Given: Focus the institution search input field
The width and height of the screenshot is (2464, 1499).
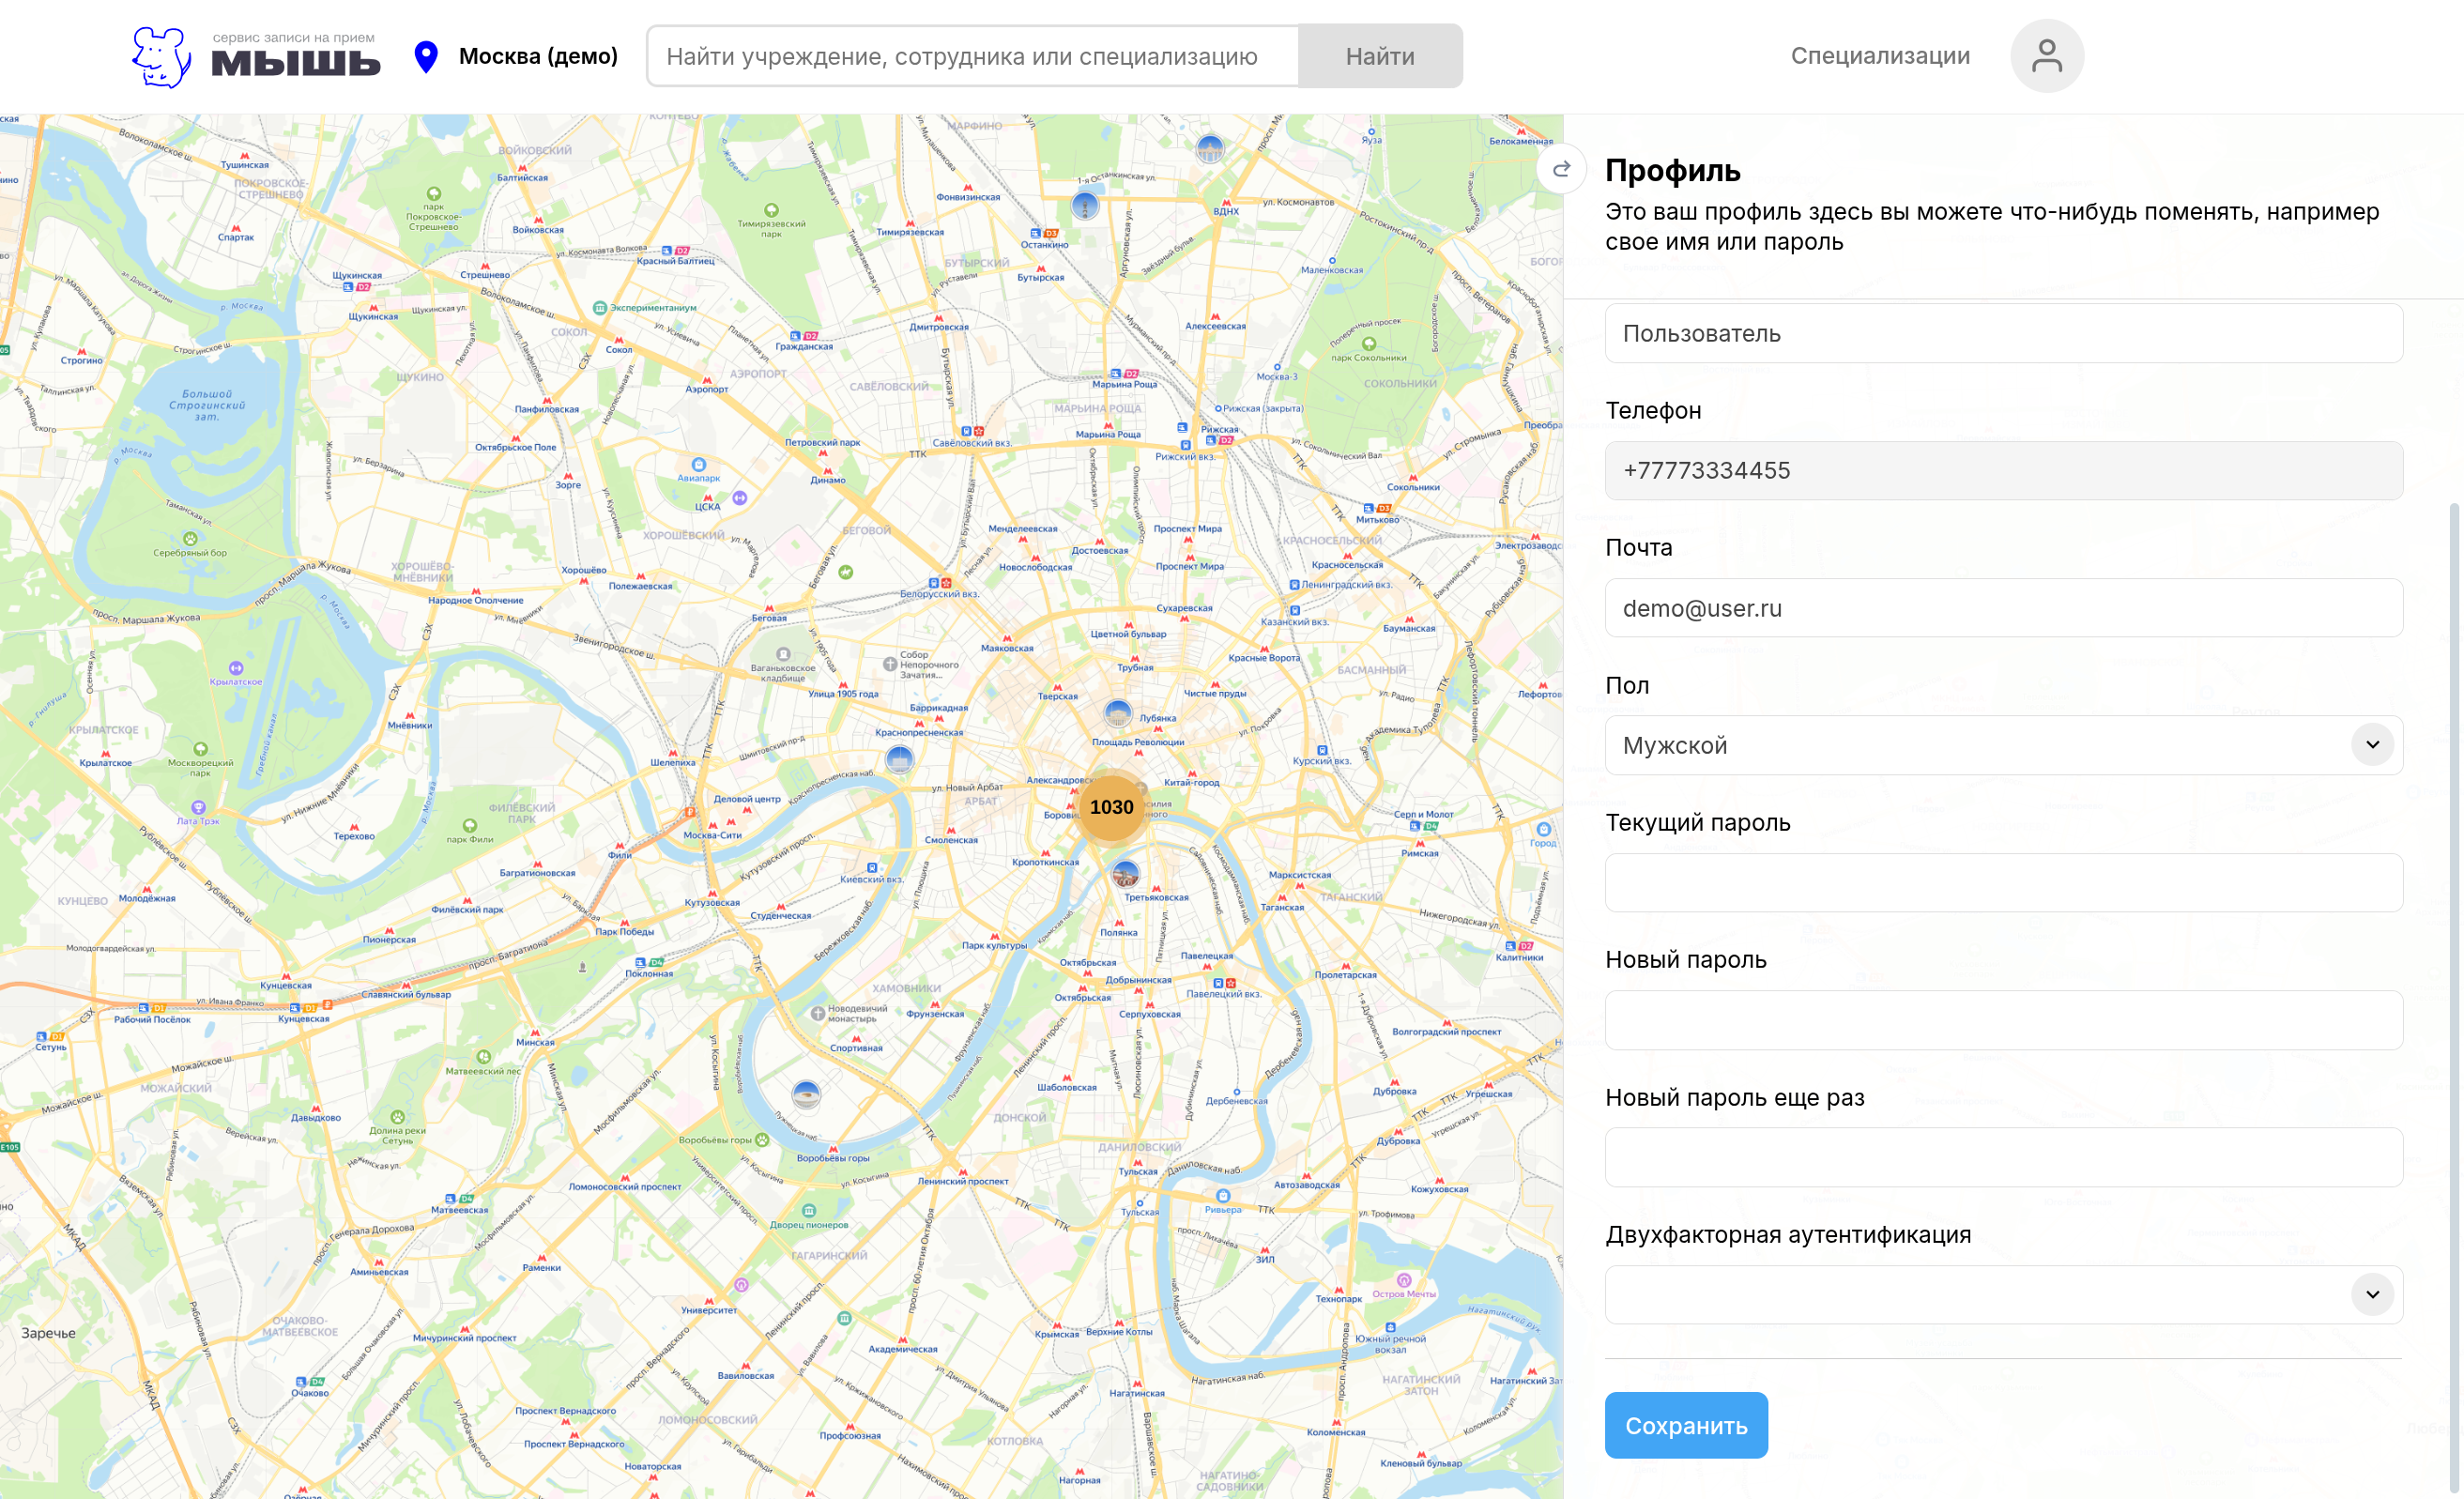Looking at the screenshot, I should 972,57.
